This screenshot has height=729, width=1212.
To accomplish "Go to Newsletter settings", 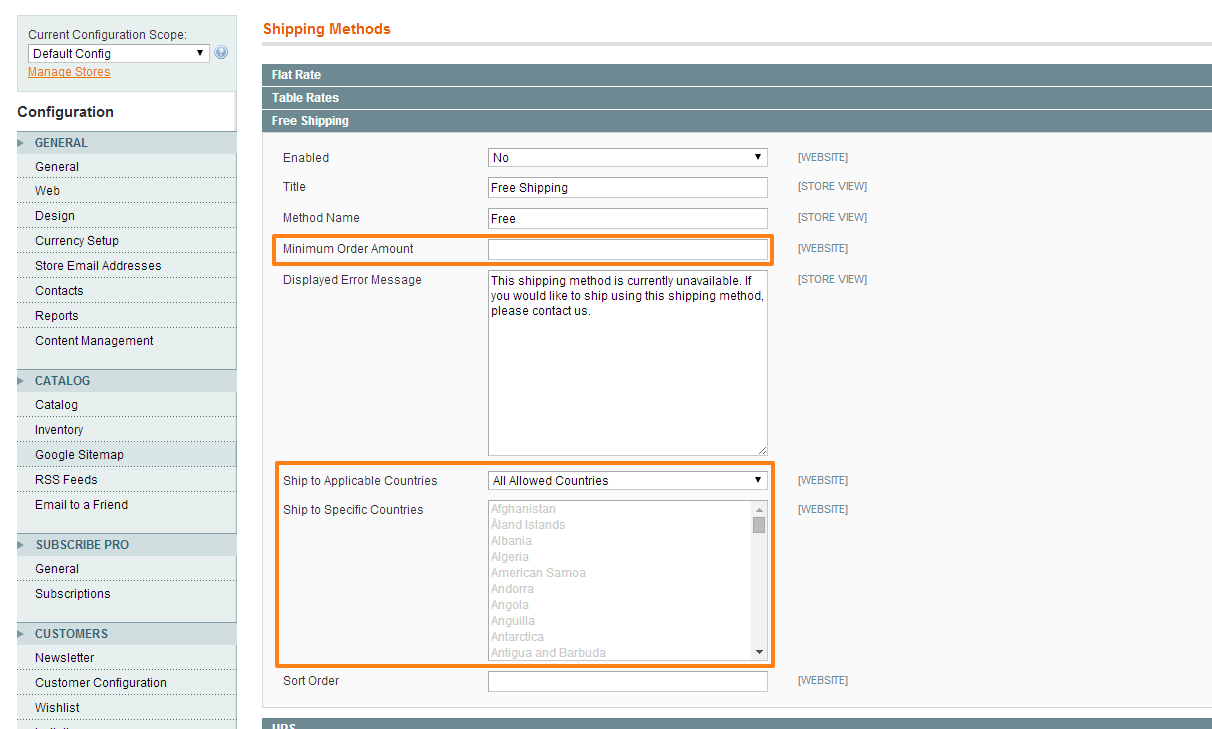I will pyautogui.click(x=65, y=658).
